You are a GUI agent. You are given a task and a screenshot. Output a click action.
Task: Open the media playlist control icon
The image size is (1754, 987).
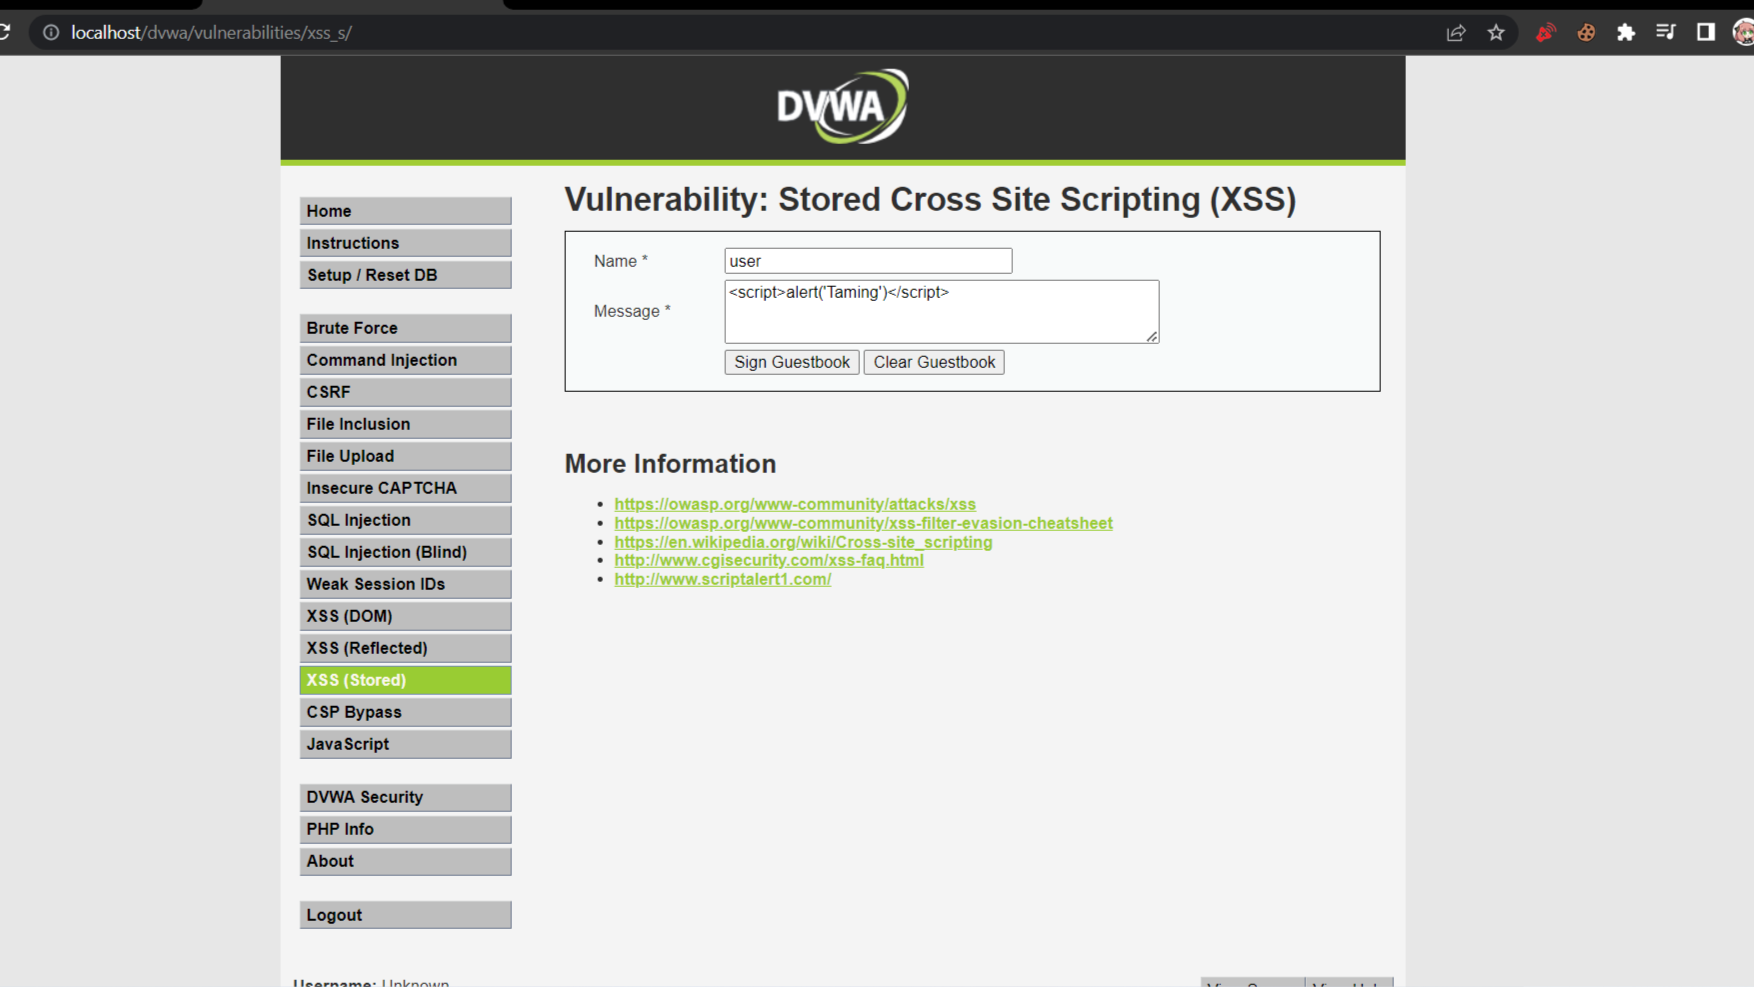[1666, 32]
